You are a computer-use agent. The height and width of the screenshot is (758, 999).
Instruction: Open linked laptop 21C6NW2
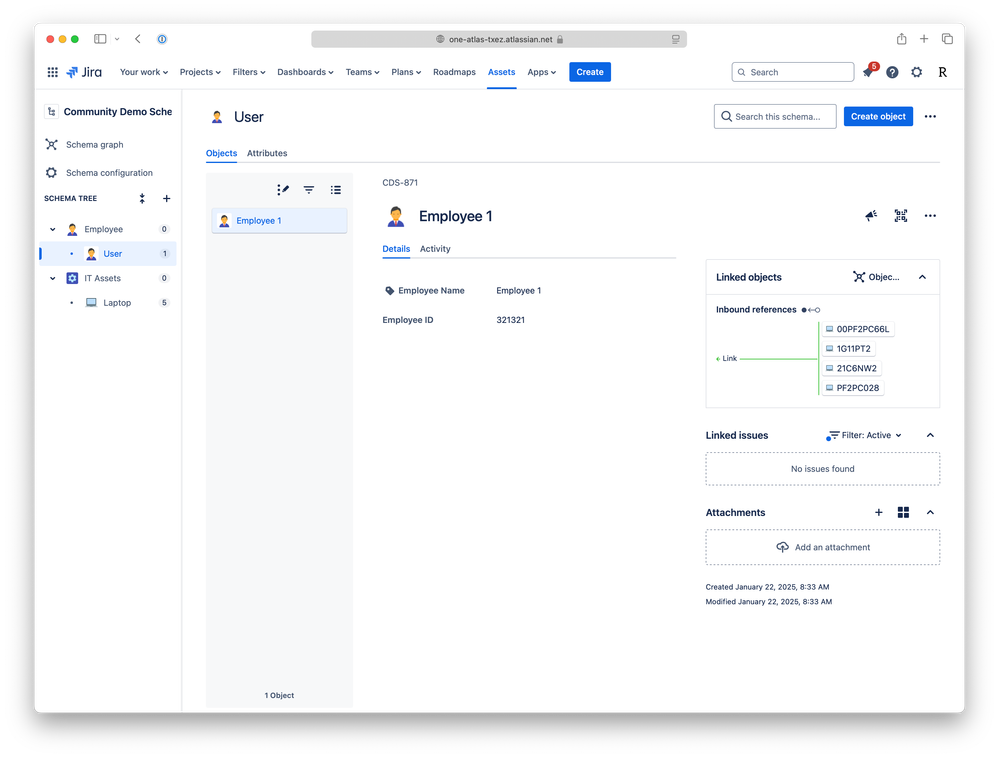tap(852, 368)
